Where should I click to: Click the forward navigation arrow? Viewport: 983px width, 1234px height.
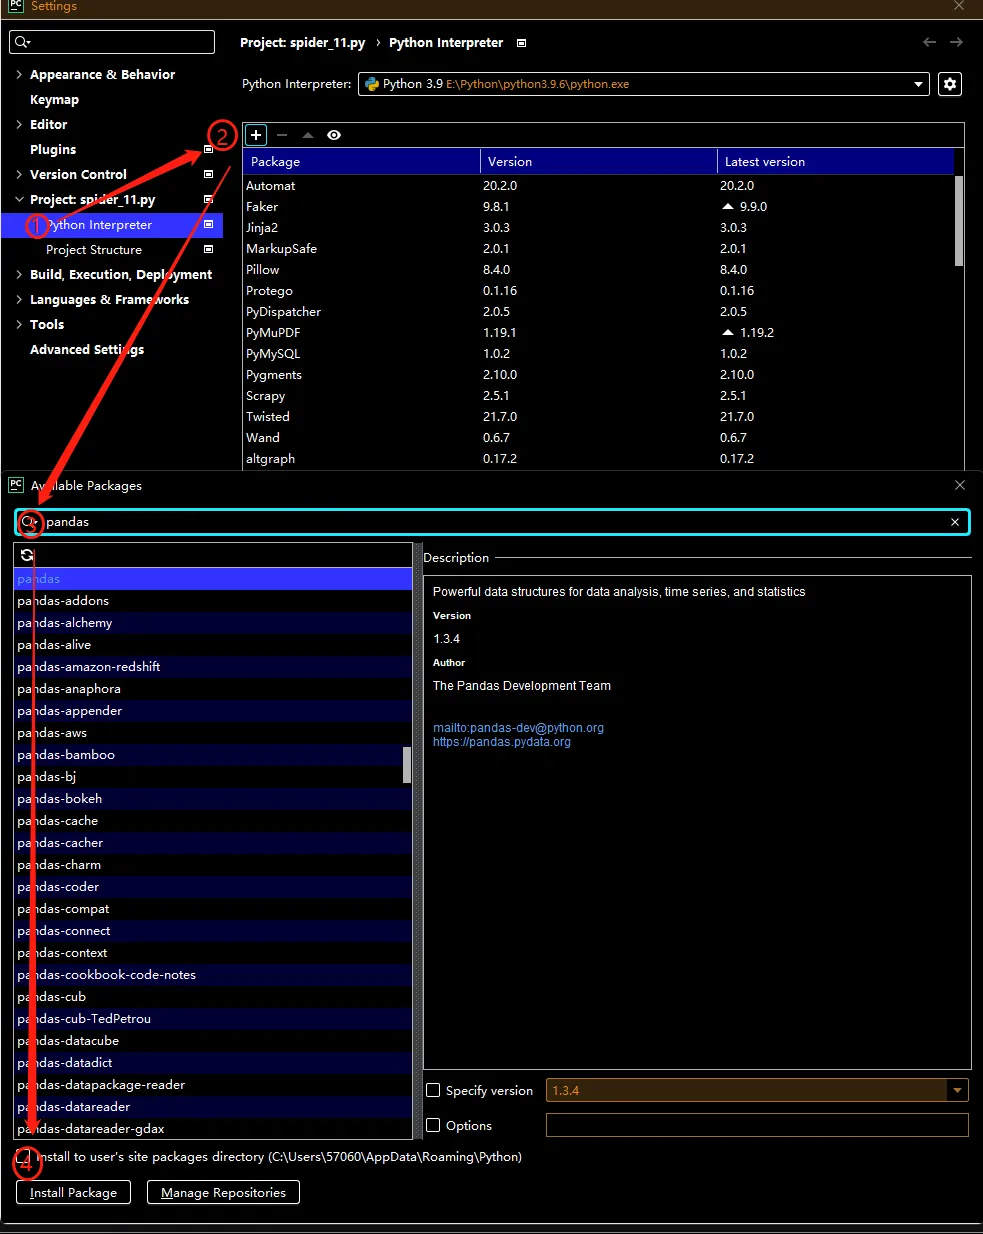click(956, 42)
